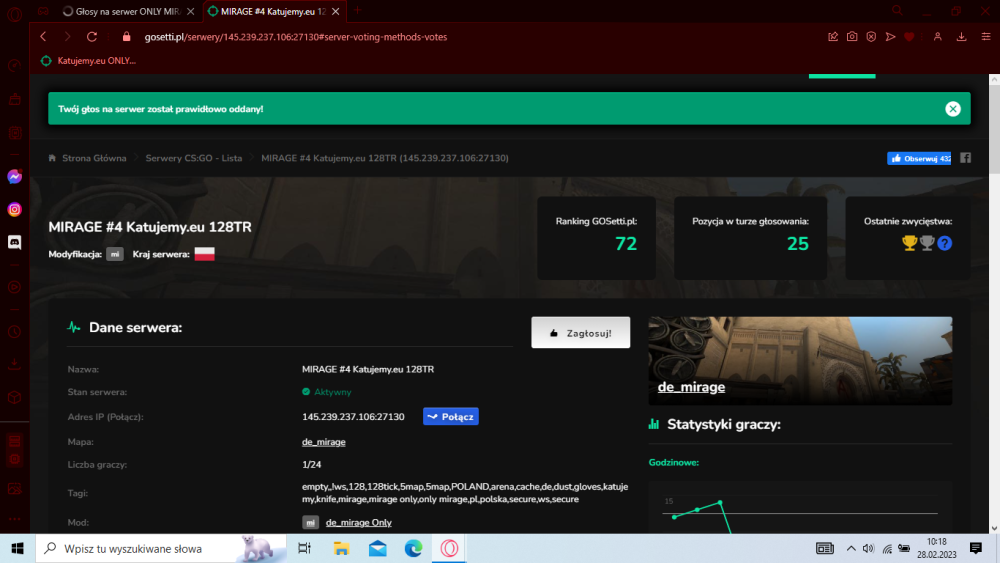Image resolution: width=1000 pixels, height=563 pixels.
Task: Take a snapshot with the camera icon
Action: tap(852, 37)
